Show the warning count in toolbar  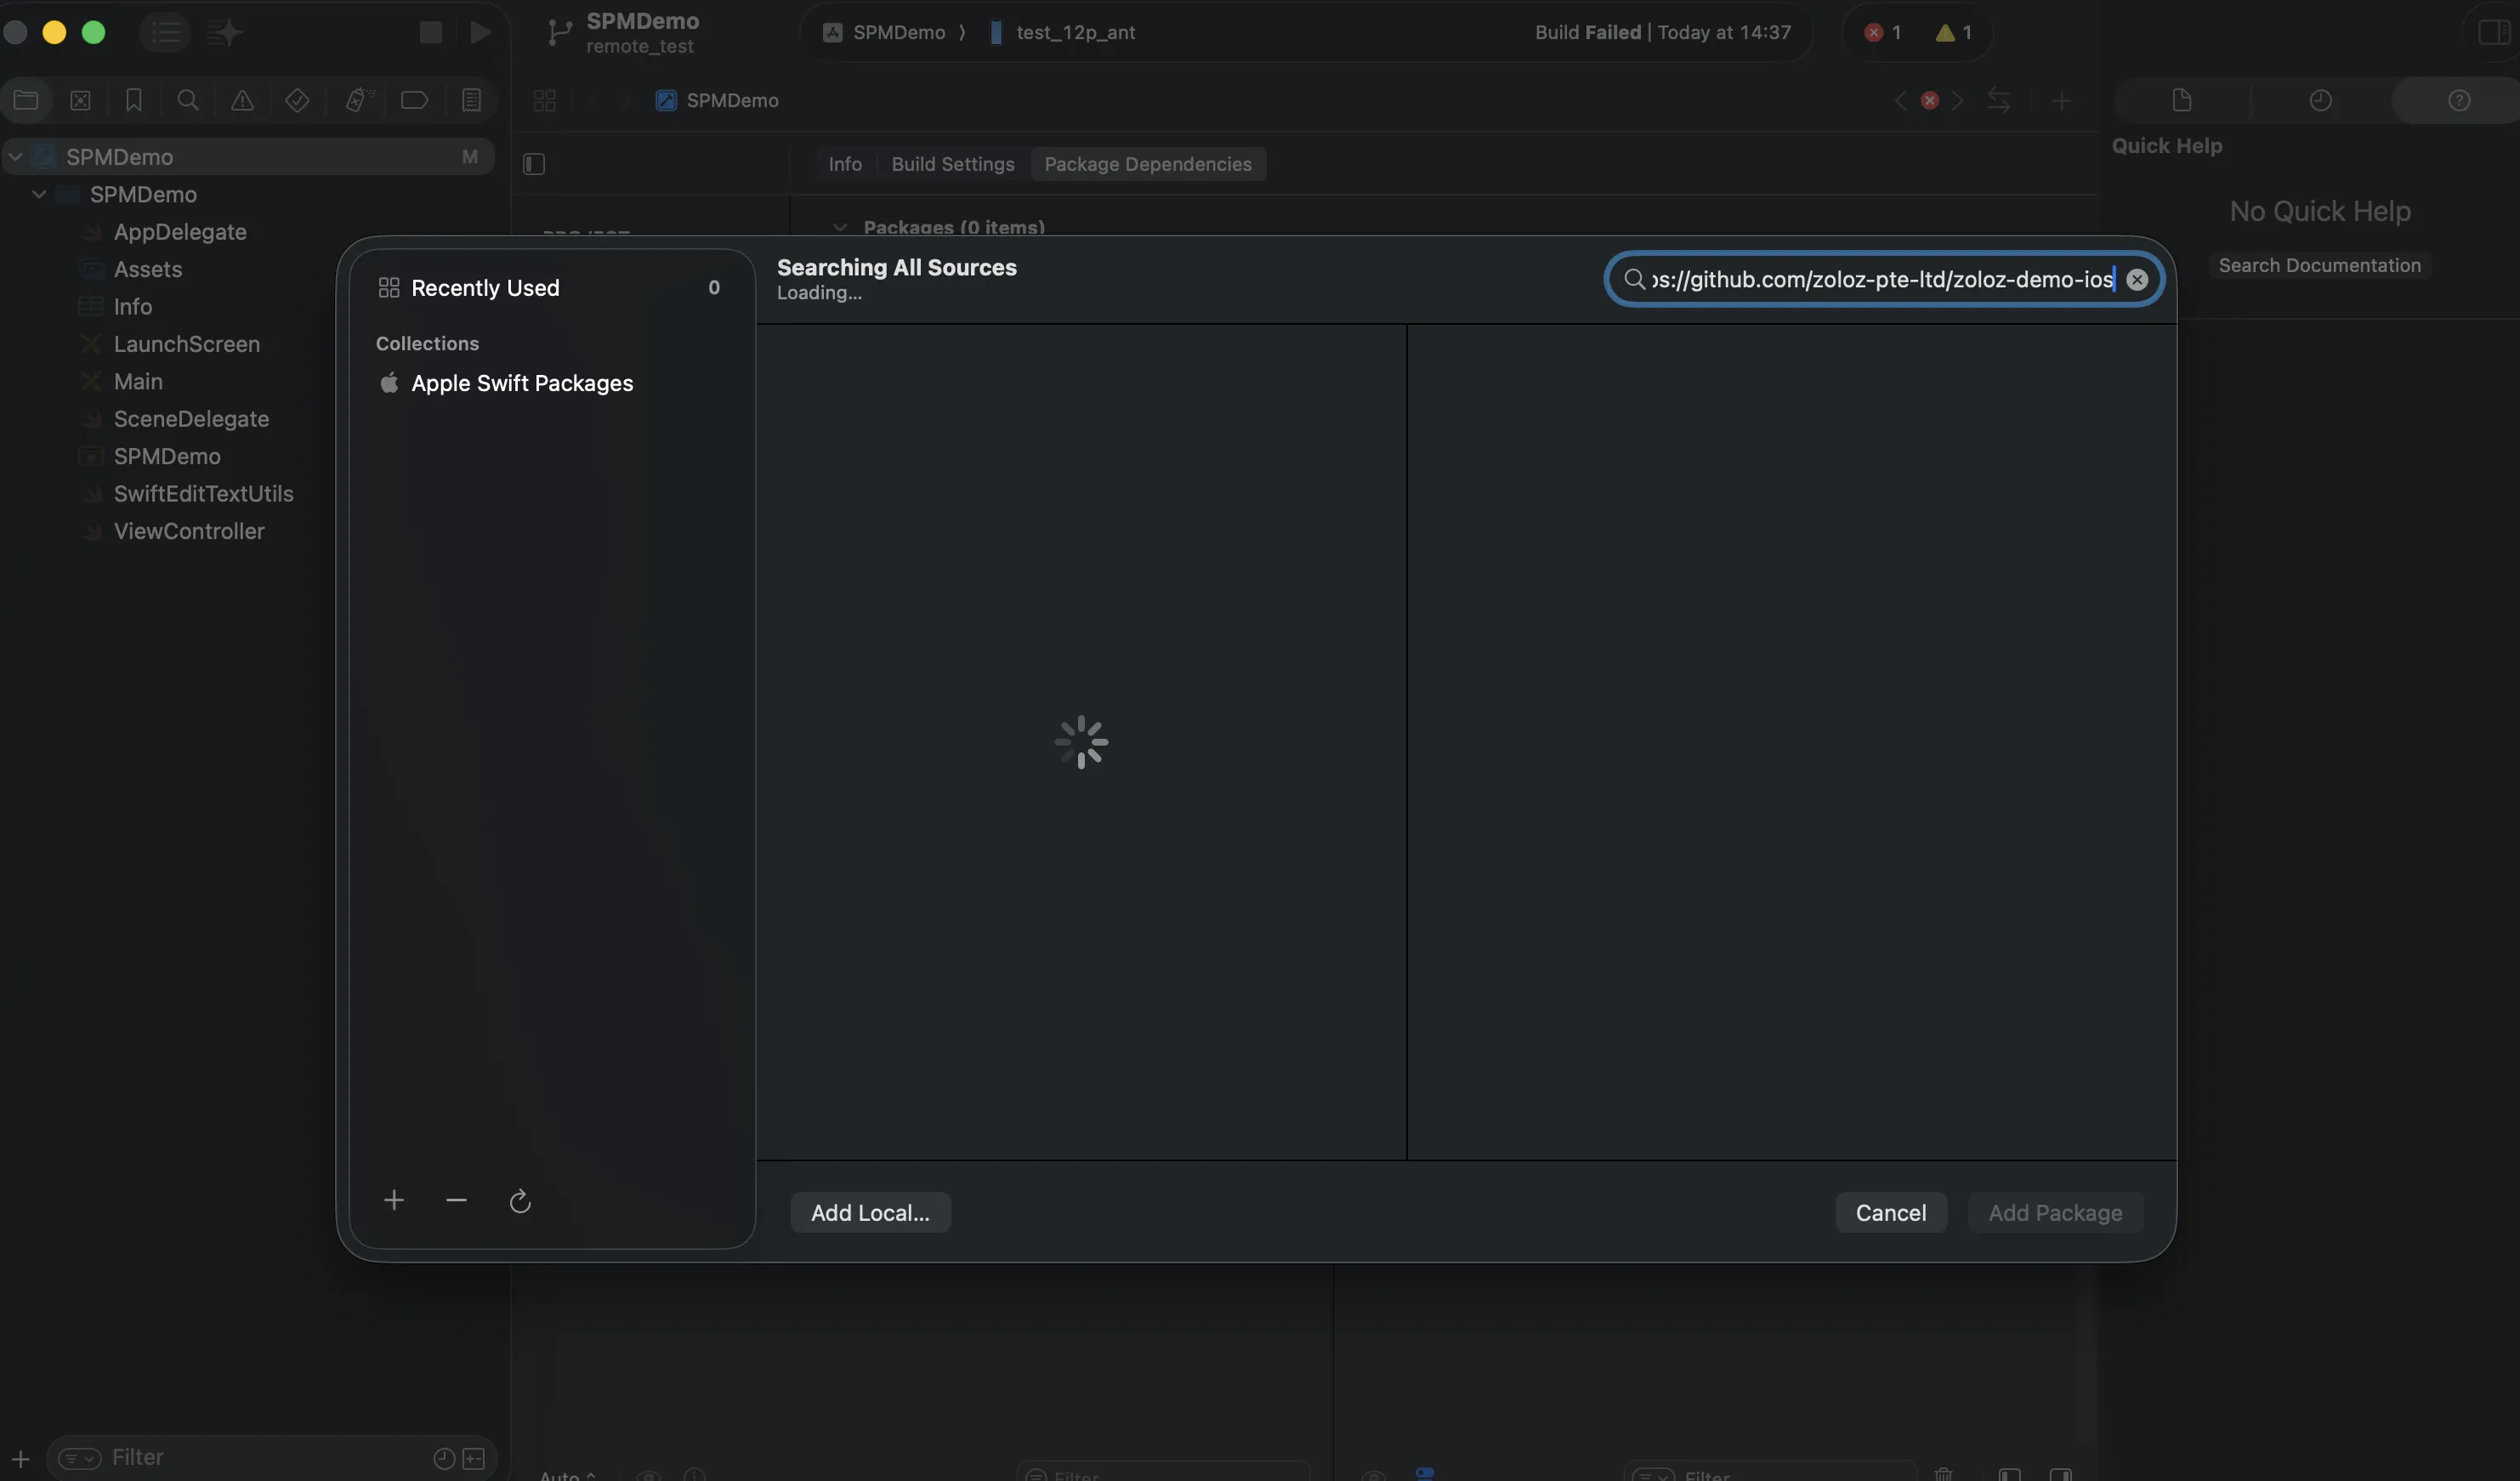point(1953,32)
